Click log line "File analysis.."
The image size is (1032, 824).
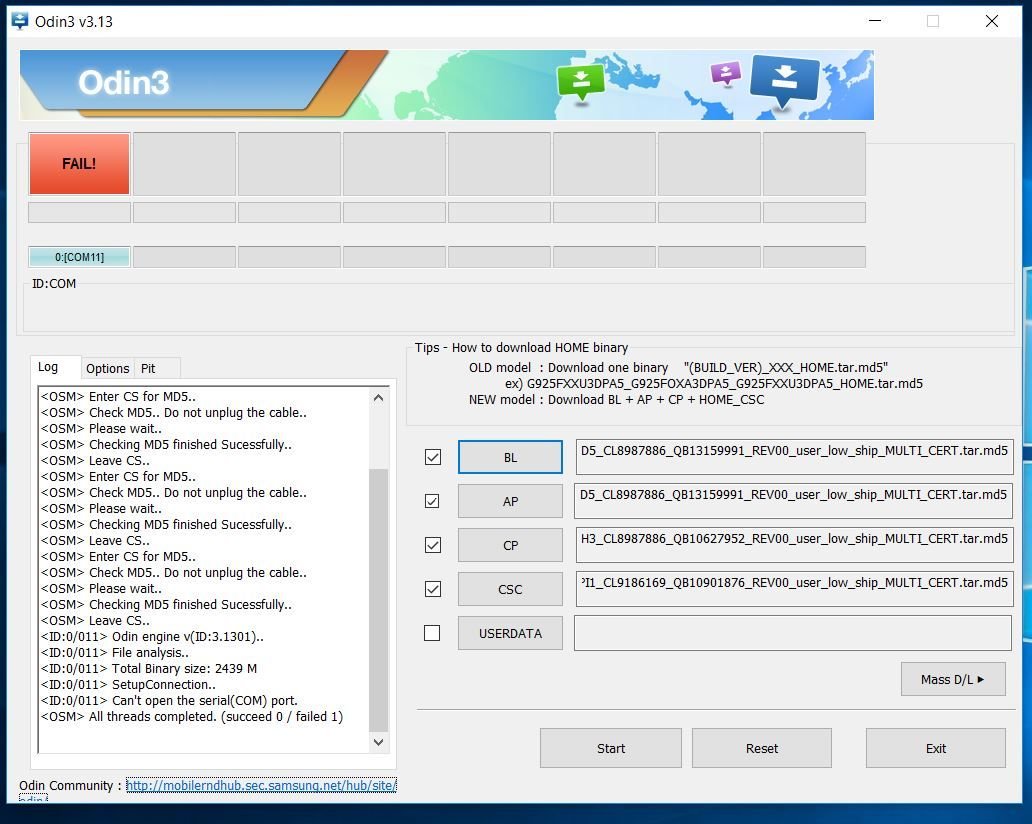115,653
